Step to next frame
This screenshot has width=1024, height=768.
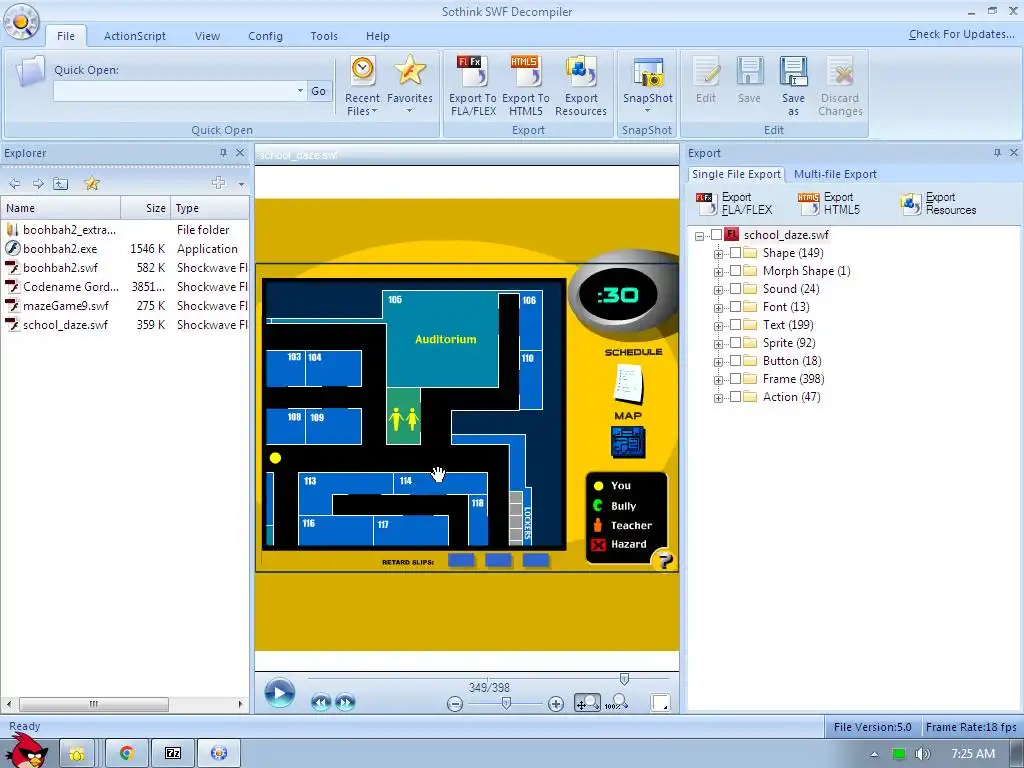pyautogui.click(x=345, y=702)
